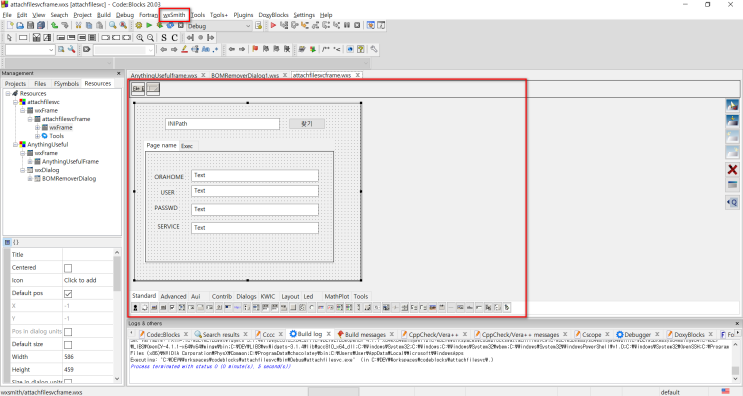The width and height of the screenshot is (743, 396).
Task: Click the Build gear icon
Action: (x=138, y=26)
